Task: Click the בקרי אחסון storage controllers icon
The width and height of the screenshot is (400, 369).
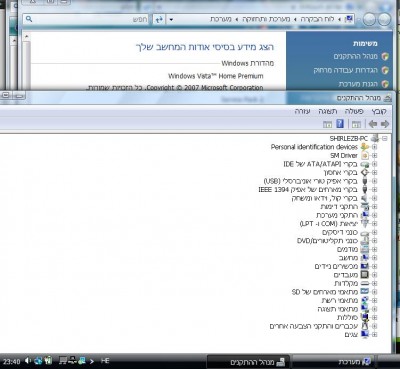Action: pyautogui.click(x=365, y=173)
